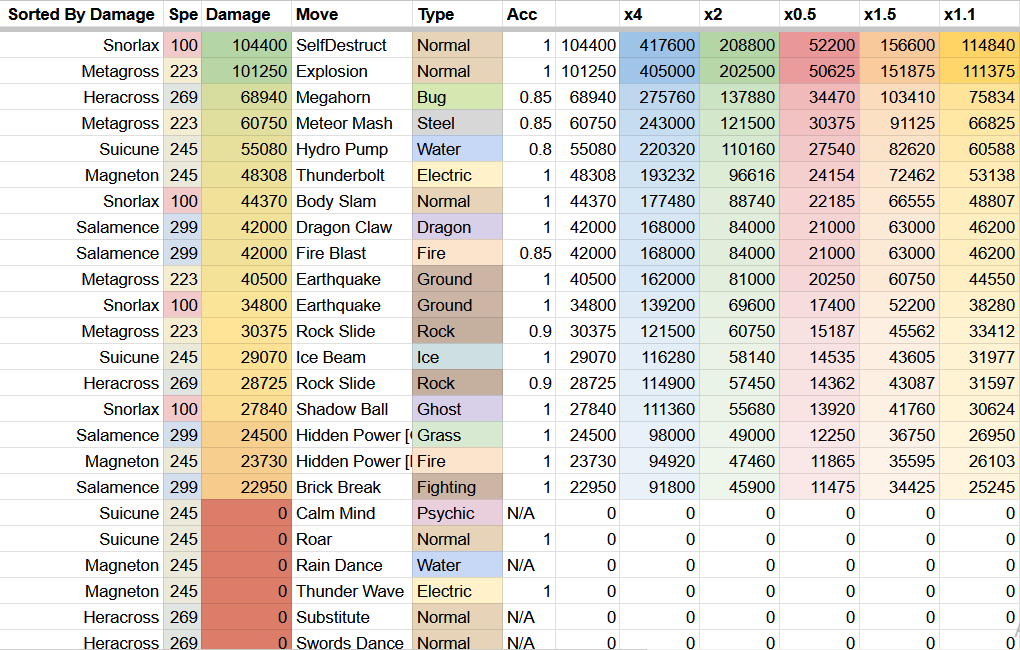This screenshot has height=650, width=1020.
Task: Click the Spe column header
Action: (x=183, y=14)
